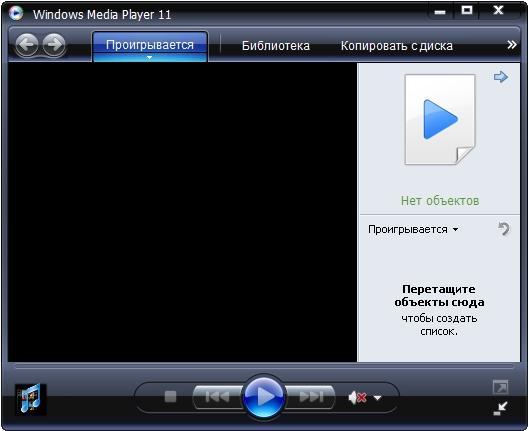This screenshot has width=529, height=431.
Task: Skip to the next track
Action: 311,397
